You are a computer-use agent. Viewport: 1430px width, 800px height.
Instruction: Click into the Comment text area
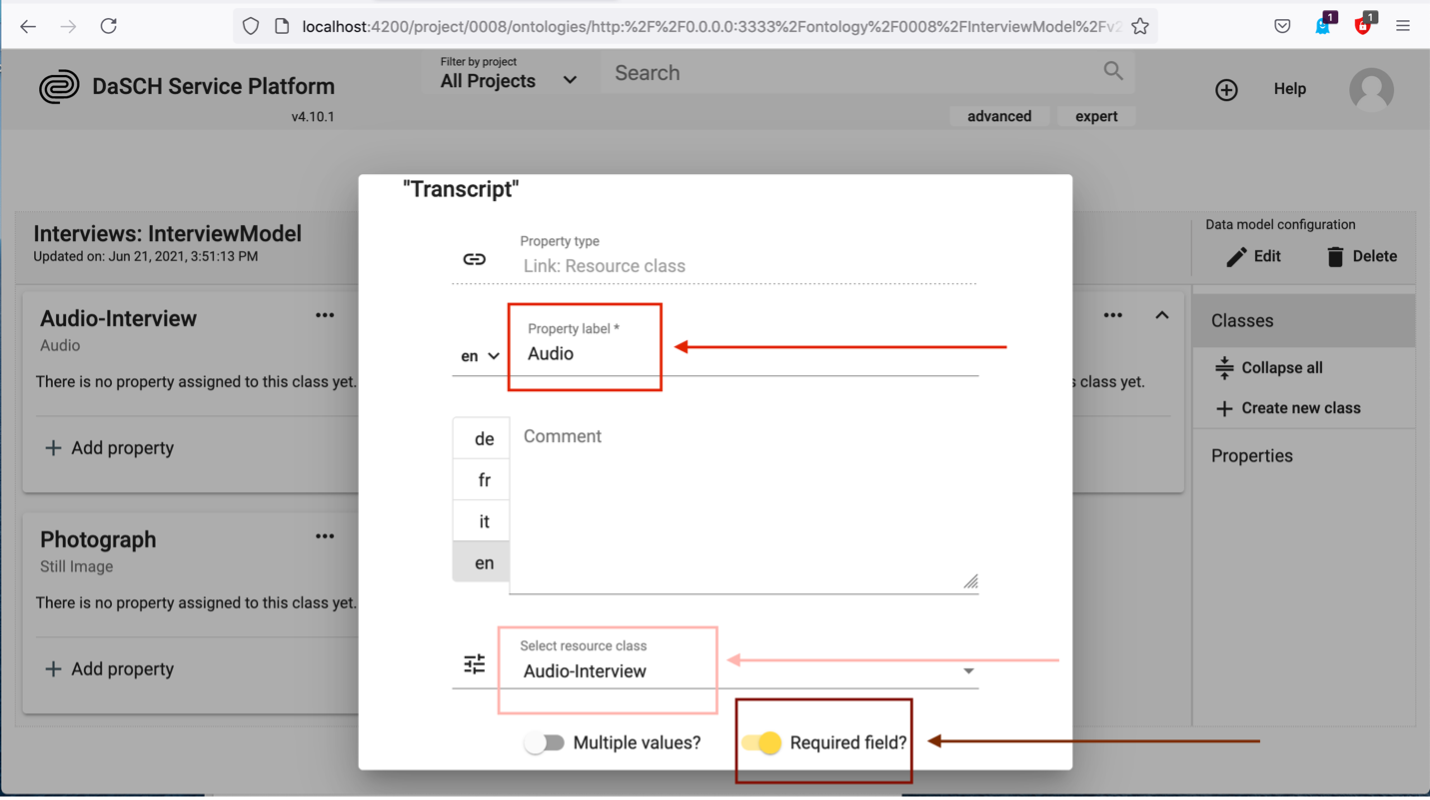click(742, 505)
